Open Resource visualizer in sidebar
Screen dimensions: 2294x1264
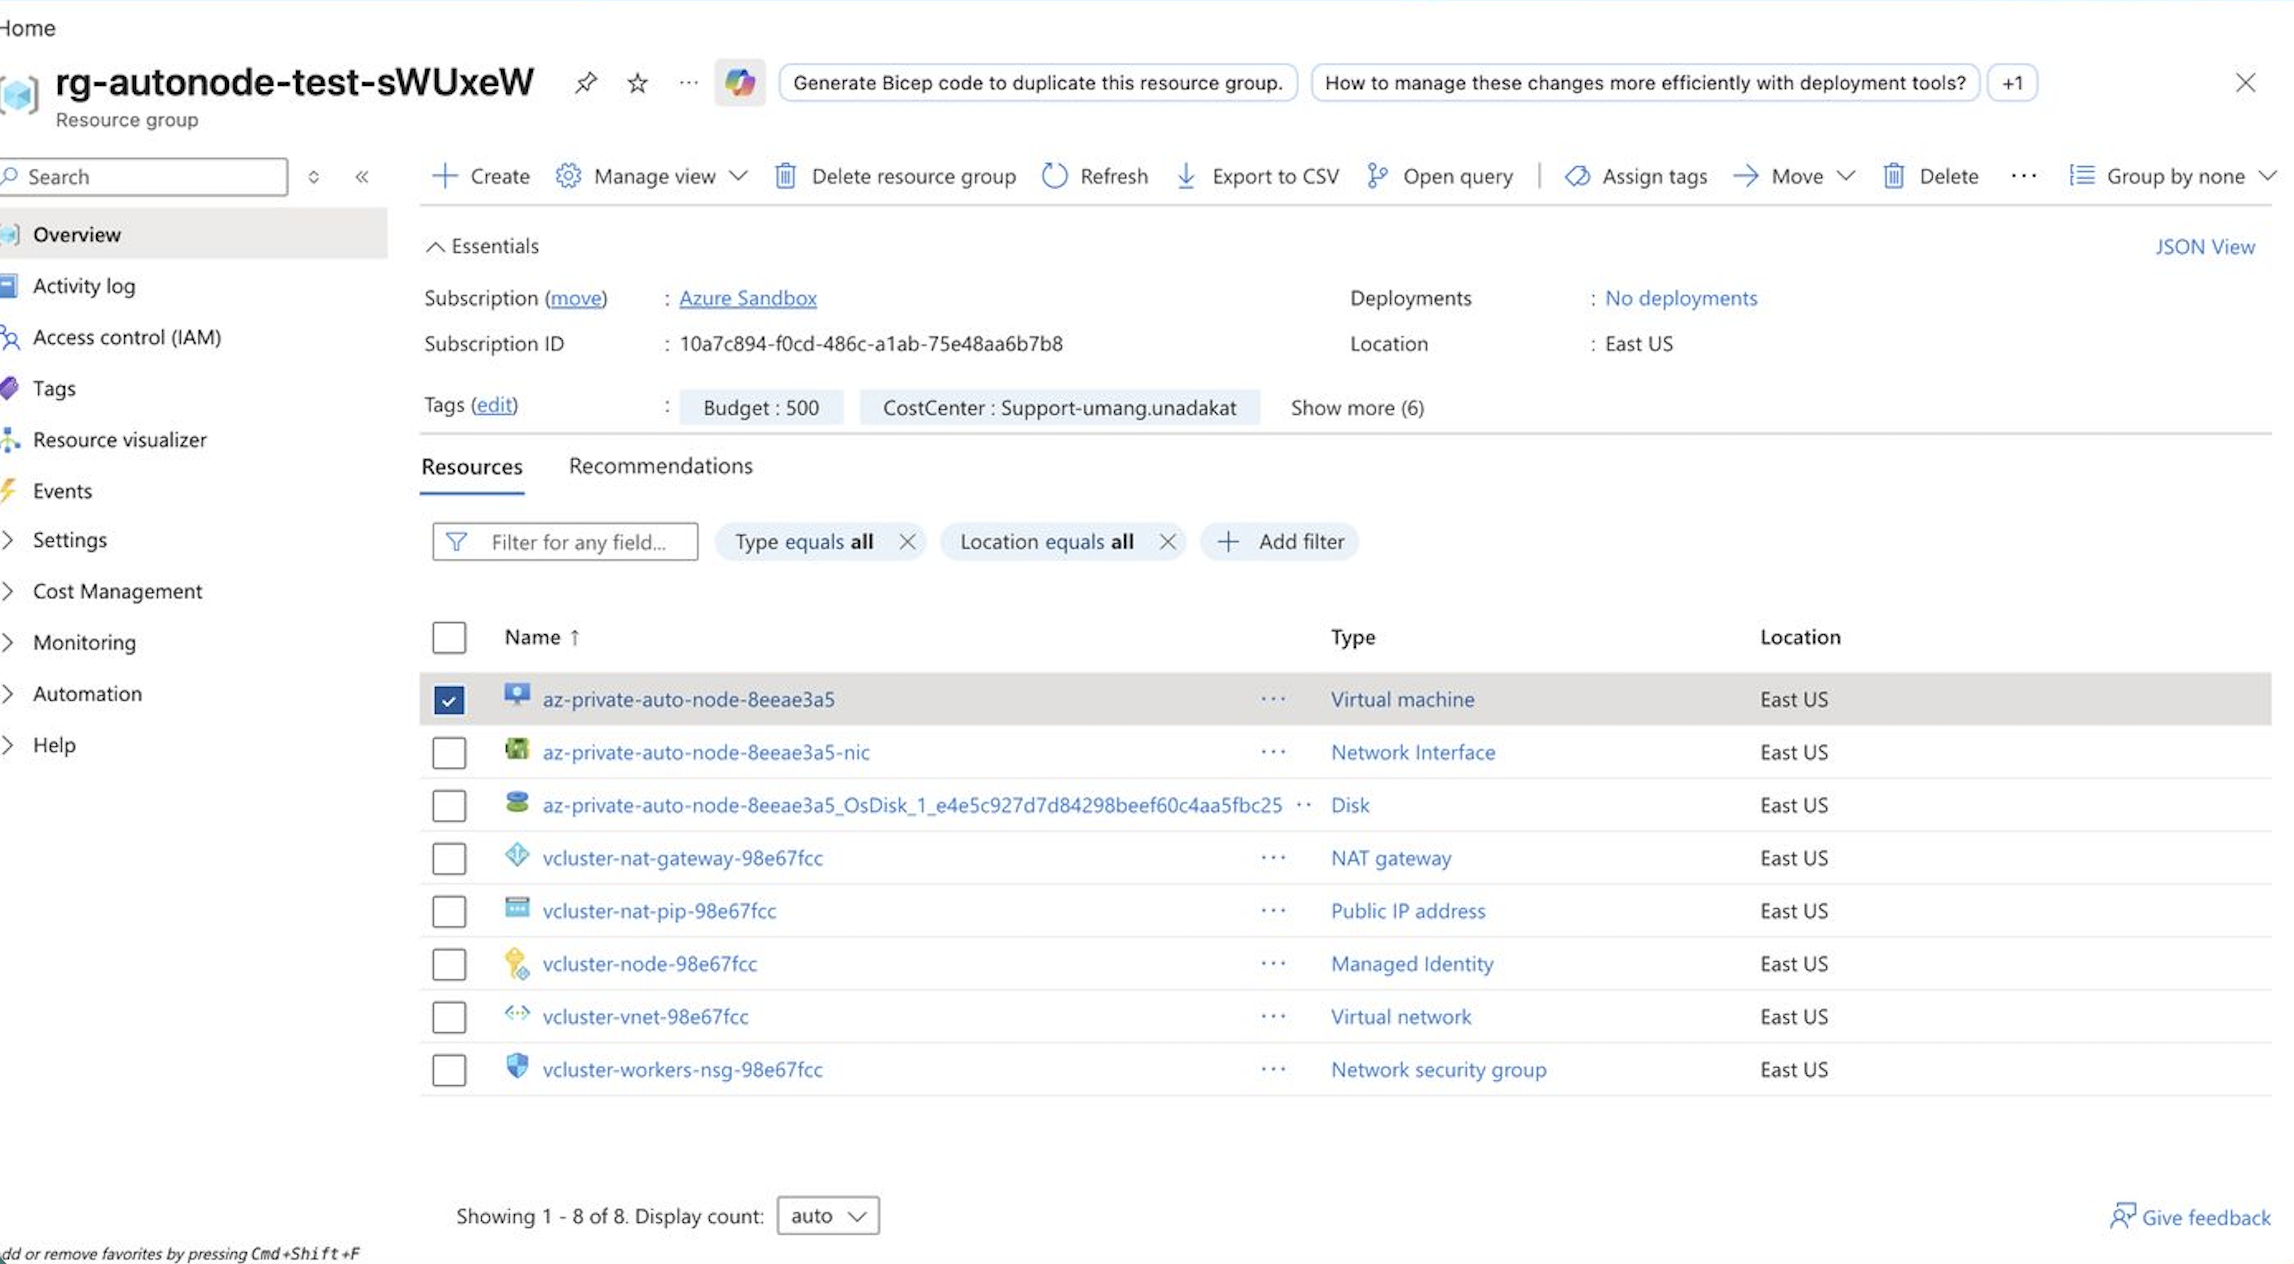tap(120, 440)
